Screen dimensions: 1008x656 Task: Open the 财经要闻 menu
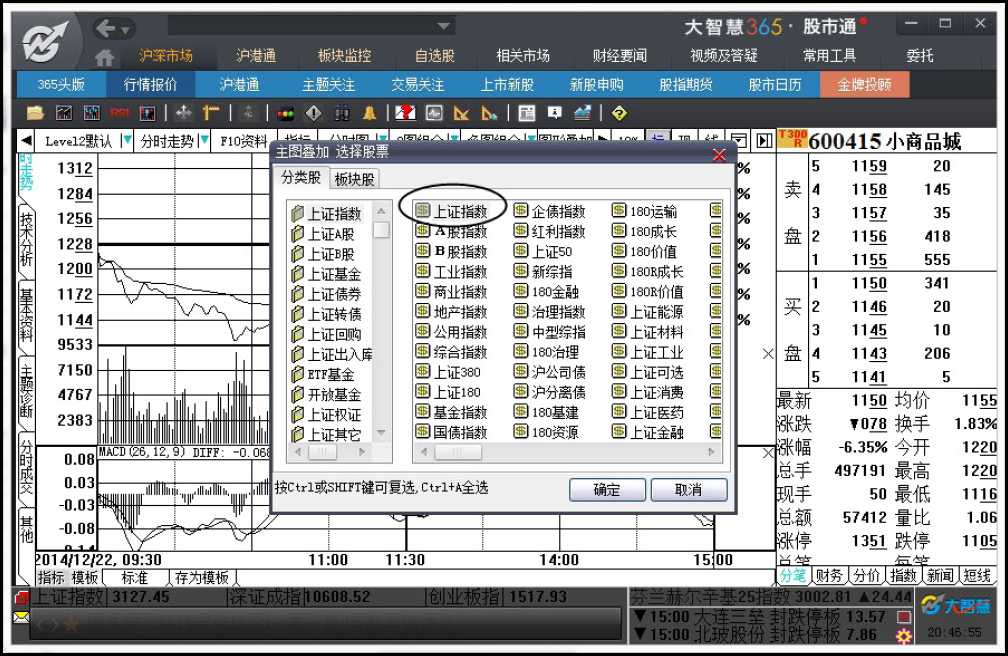click(619, 56)
